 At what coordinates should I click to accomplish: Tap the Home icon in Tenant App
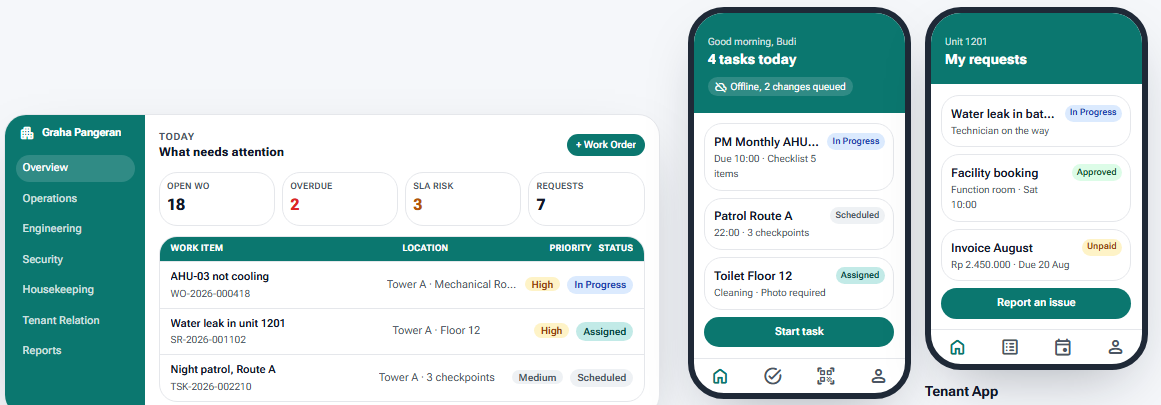957,347
